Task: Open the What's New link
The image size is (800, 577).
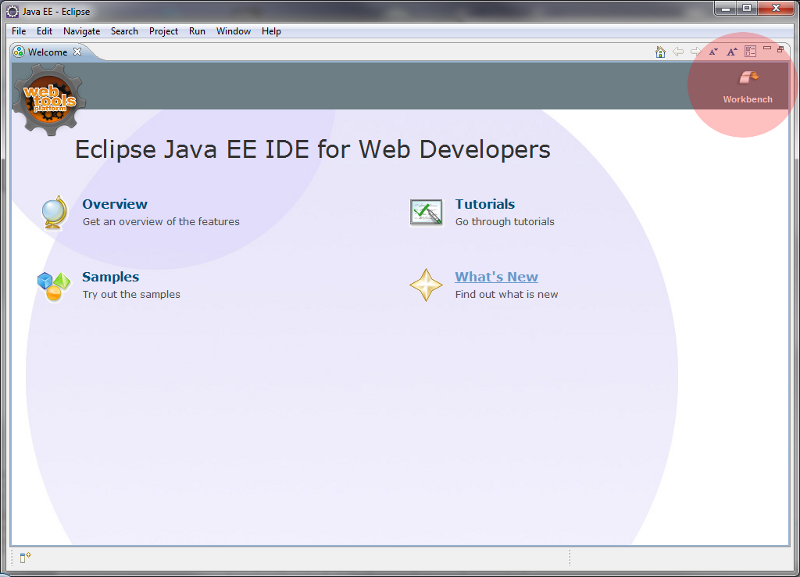Action: [x=496, y=277]
